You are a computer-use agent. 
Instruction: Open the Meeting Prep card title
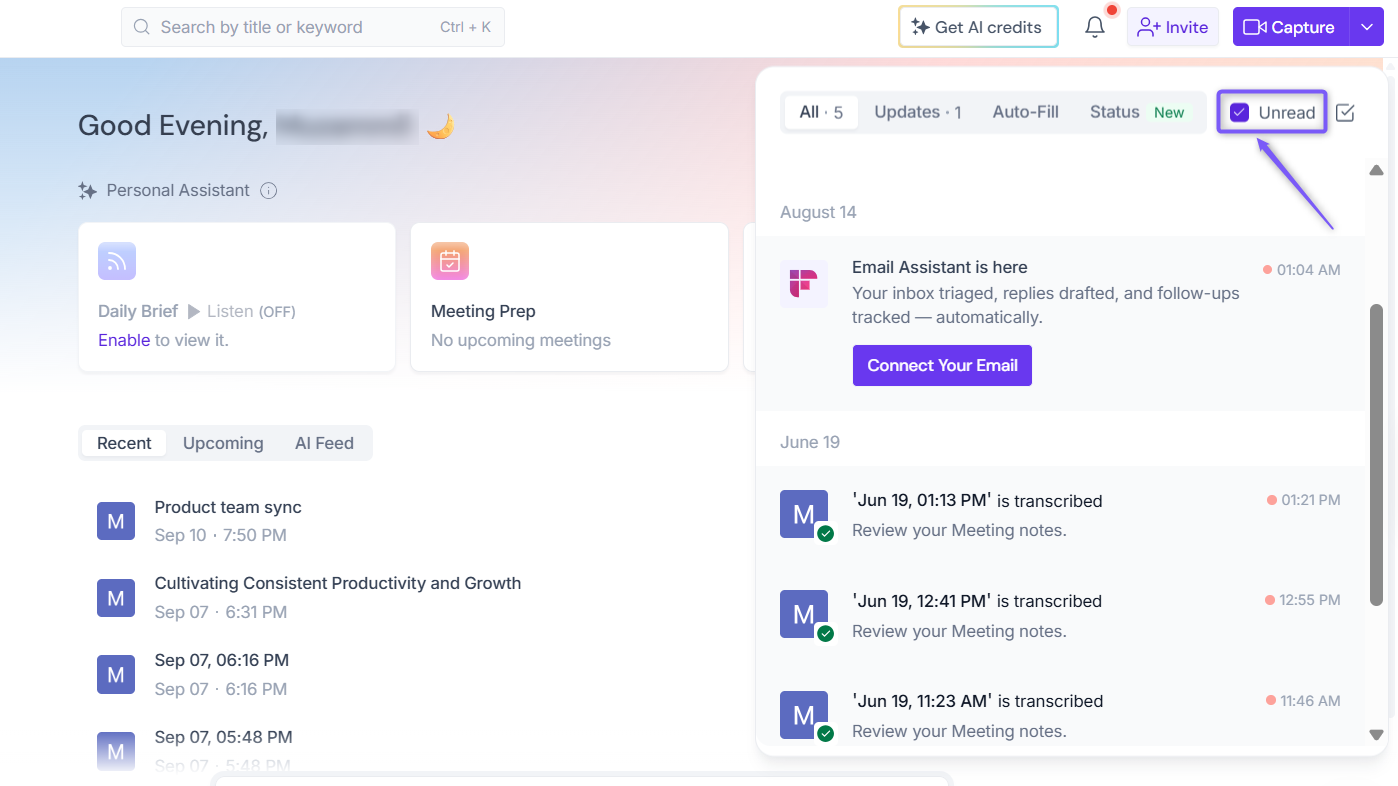(x=483, y=311)
